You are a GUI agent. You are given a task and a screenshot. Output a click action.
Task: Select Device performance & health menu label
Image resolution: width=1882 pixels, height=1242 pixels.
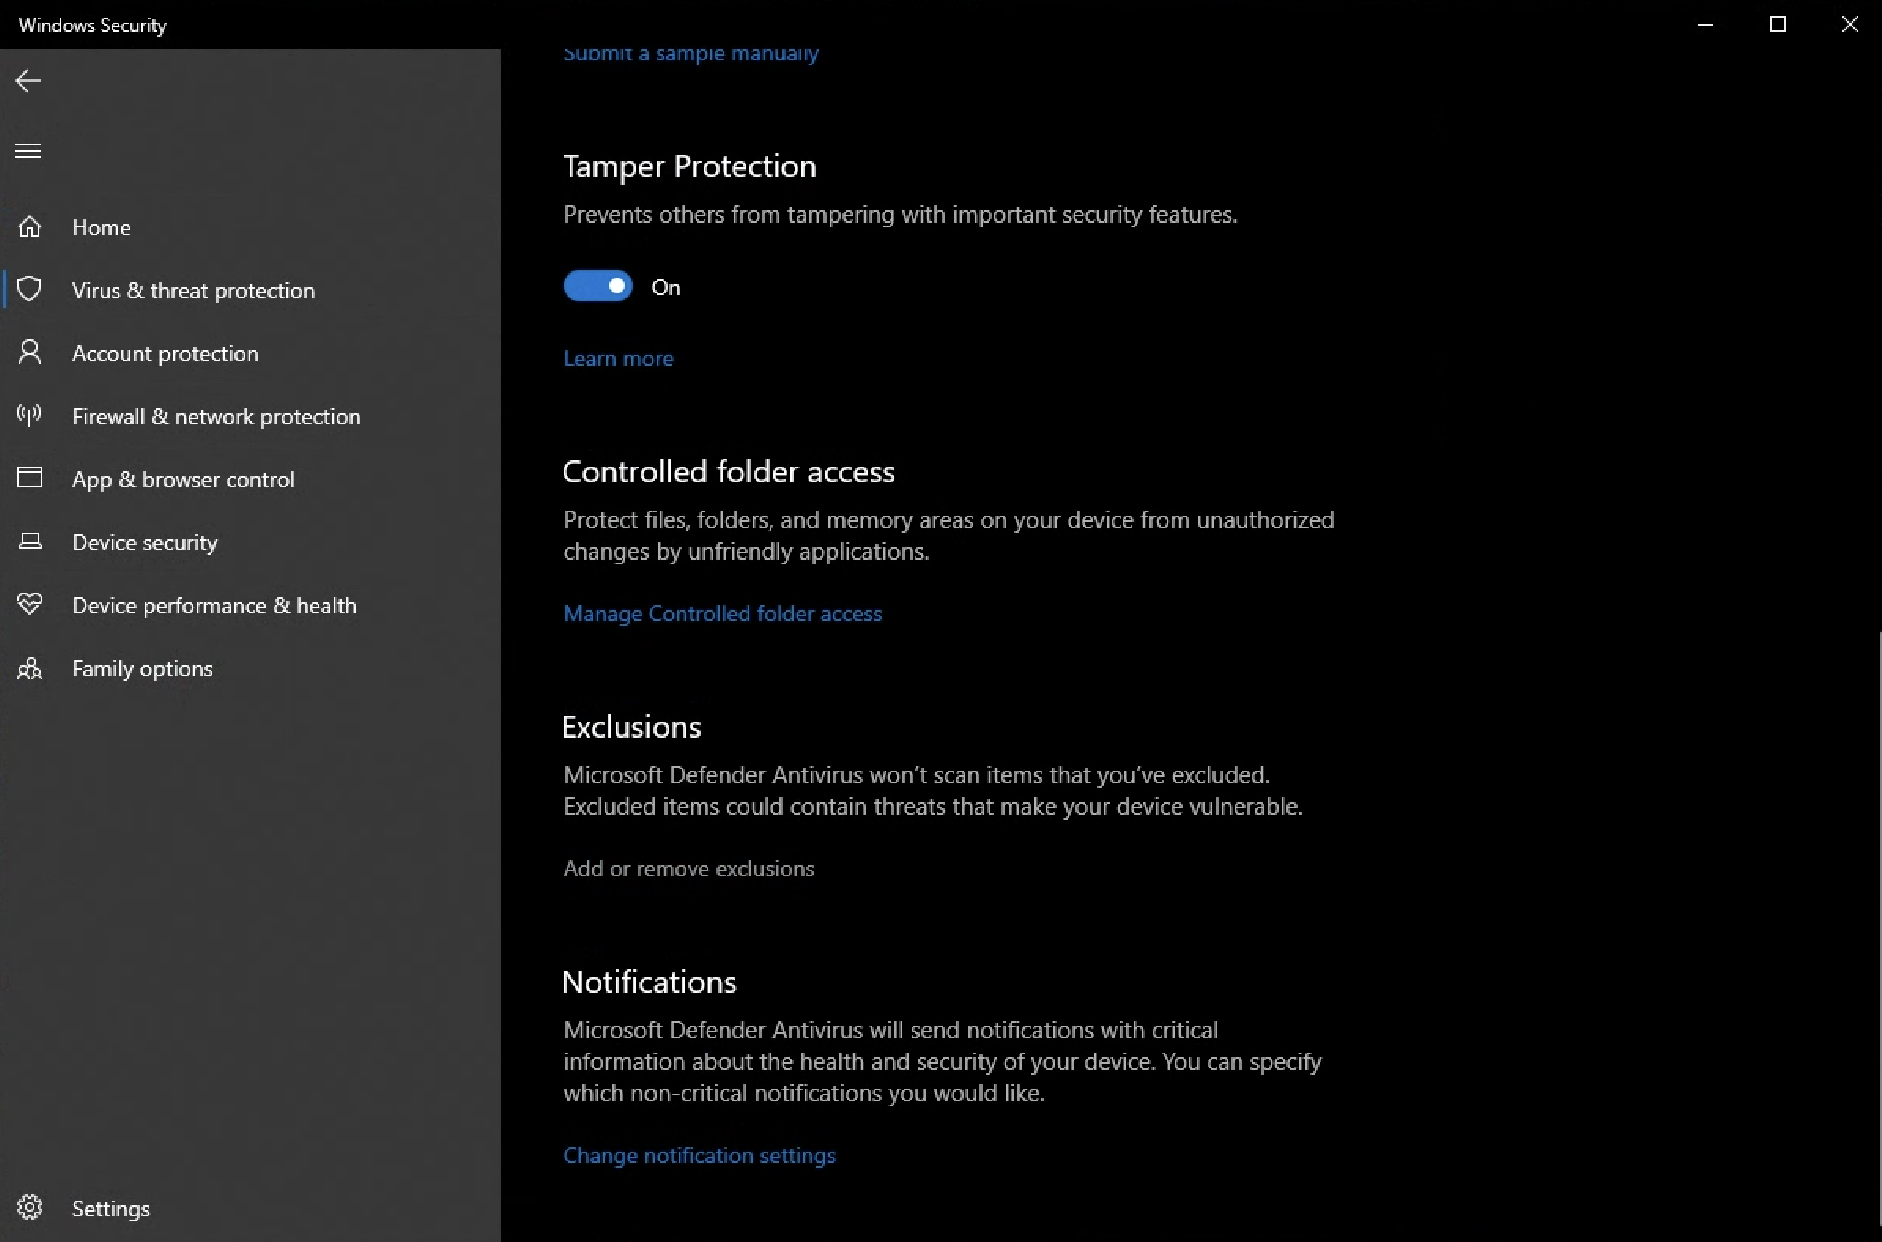214,605
